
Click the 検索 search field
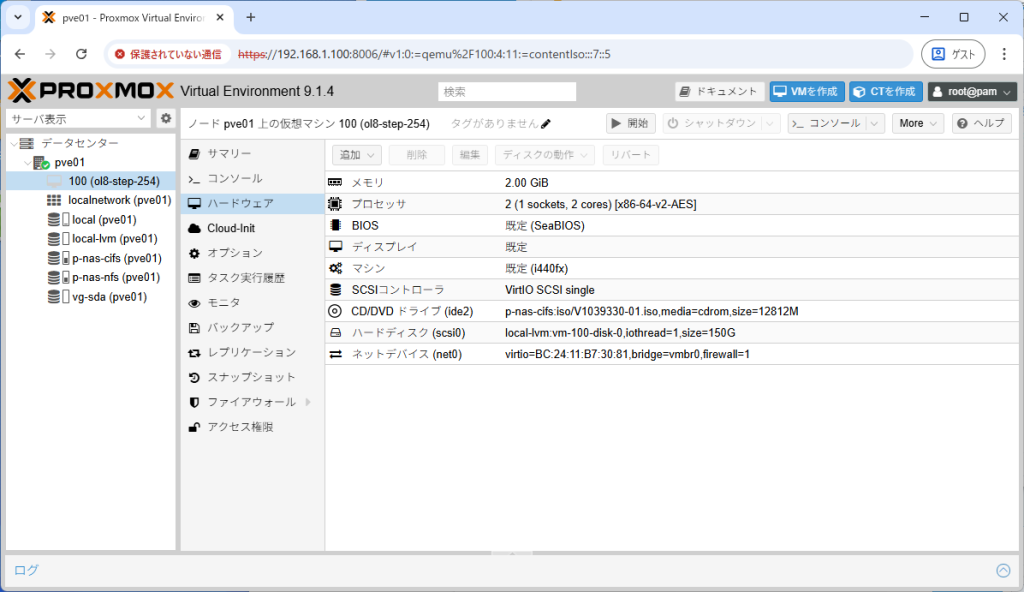tap(507, 92)
